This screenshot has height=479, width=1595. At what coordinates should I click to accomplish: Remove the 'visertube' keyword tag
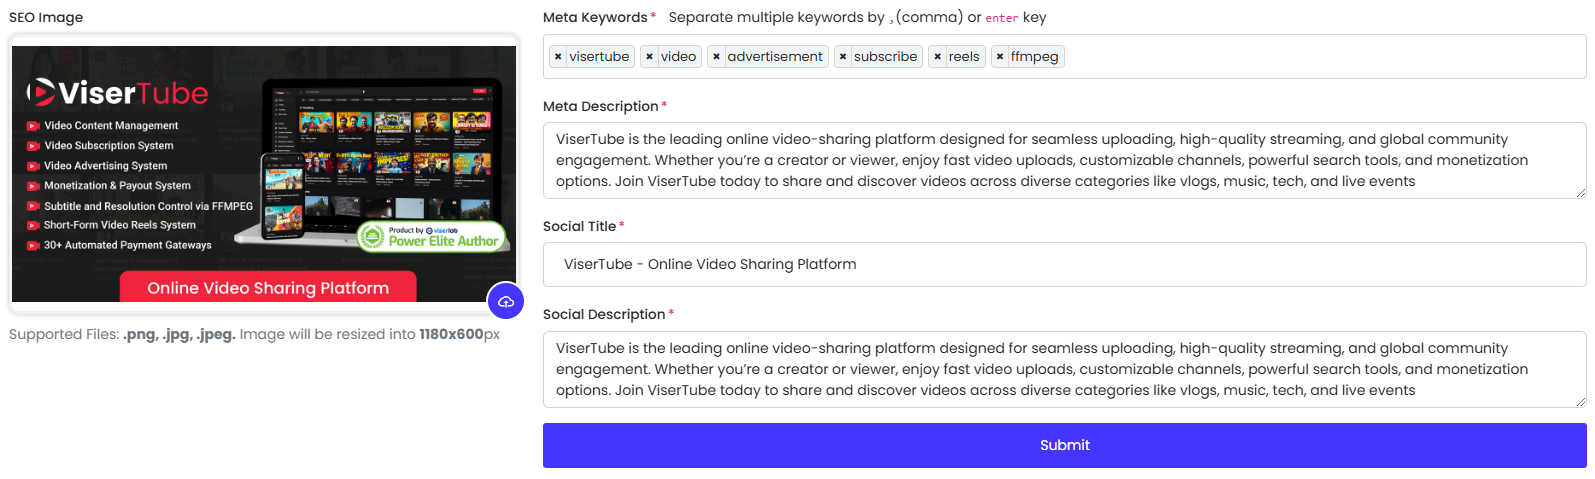coord(558,57)
